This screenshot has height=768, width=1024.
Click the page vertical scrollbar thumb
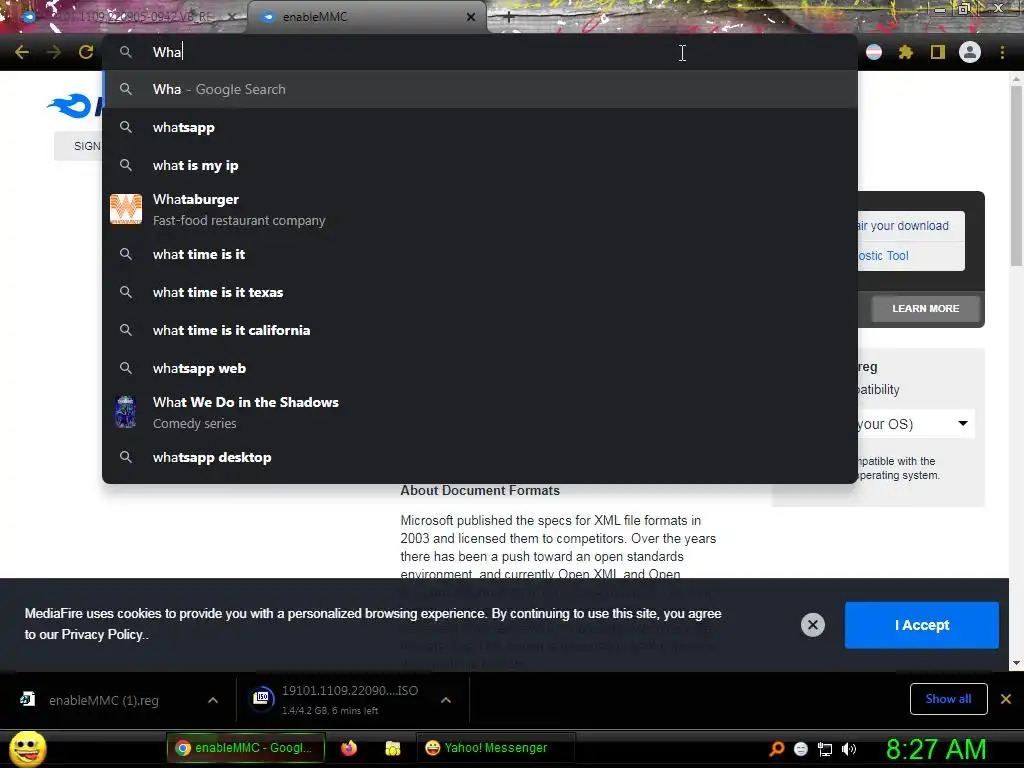[x=1016, y=175]
